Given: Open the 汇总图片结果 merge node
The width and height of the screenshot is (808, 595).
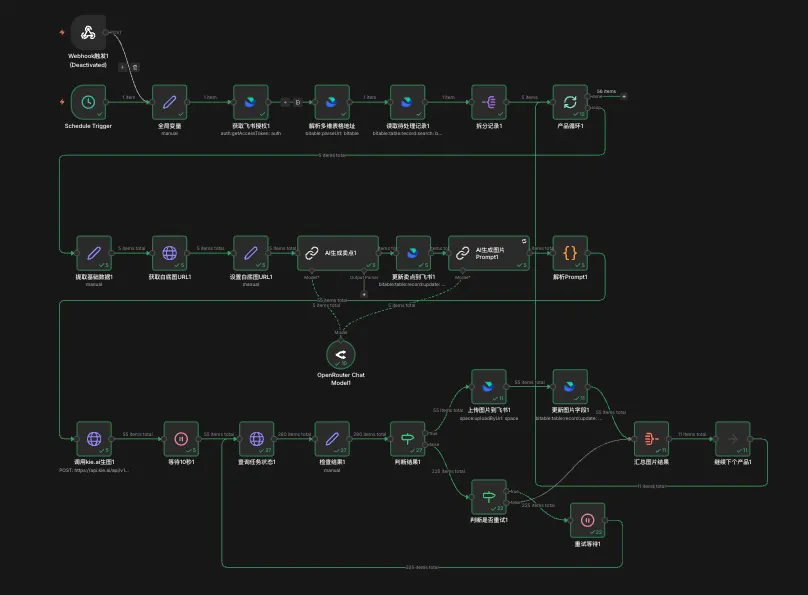Looking at the screenshot, I should click(651, 438).
